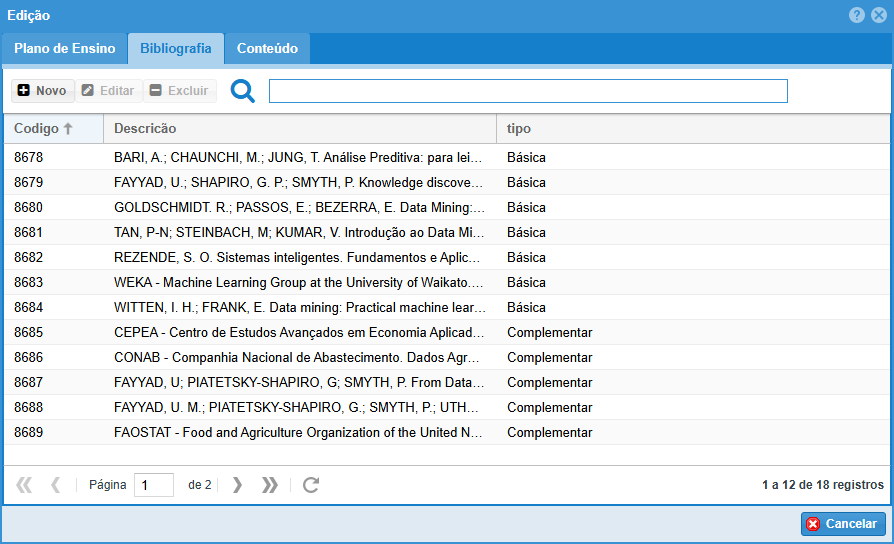Click the magnifying glass search icon
Screen dimensions: 894x544
pyautogui.click(x=243, y=91)
